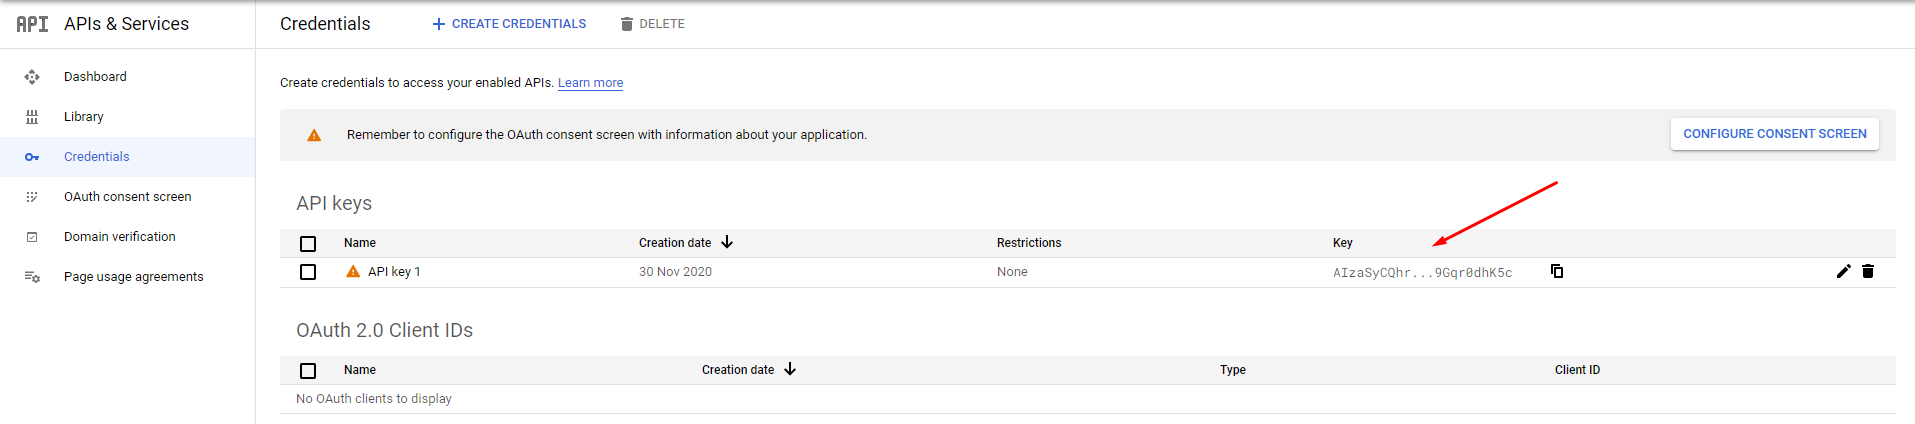Check the API key 1 row checkbox
The image size is (1915, 424).
coord(308,272)
